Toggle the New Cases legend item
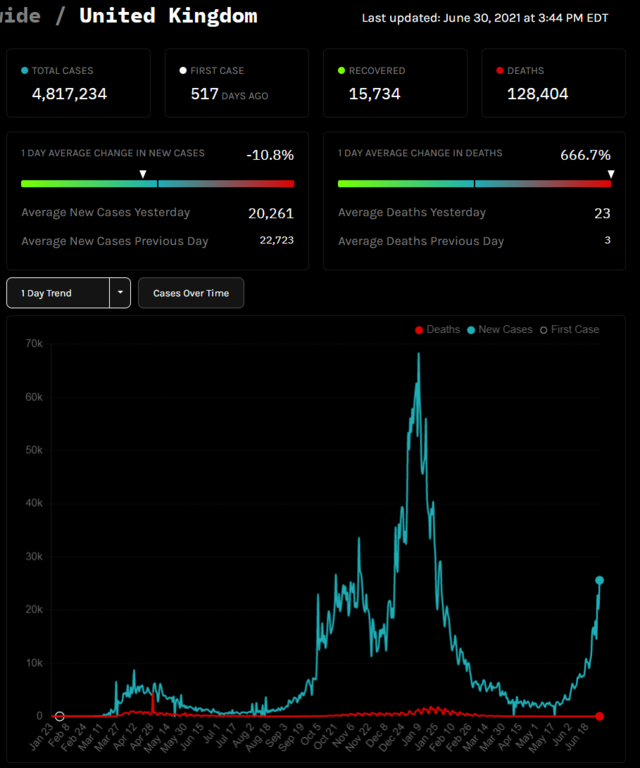The height and width of the screenshot is (768, 640). pyautogui.click(x=499, y=329)
